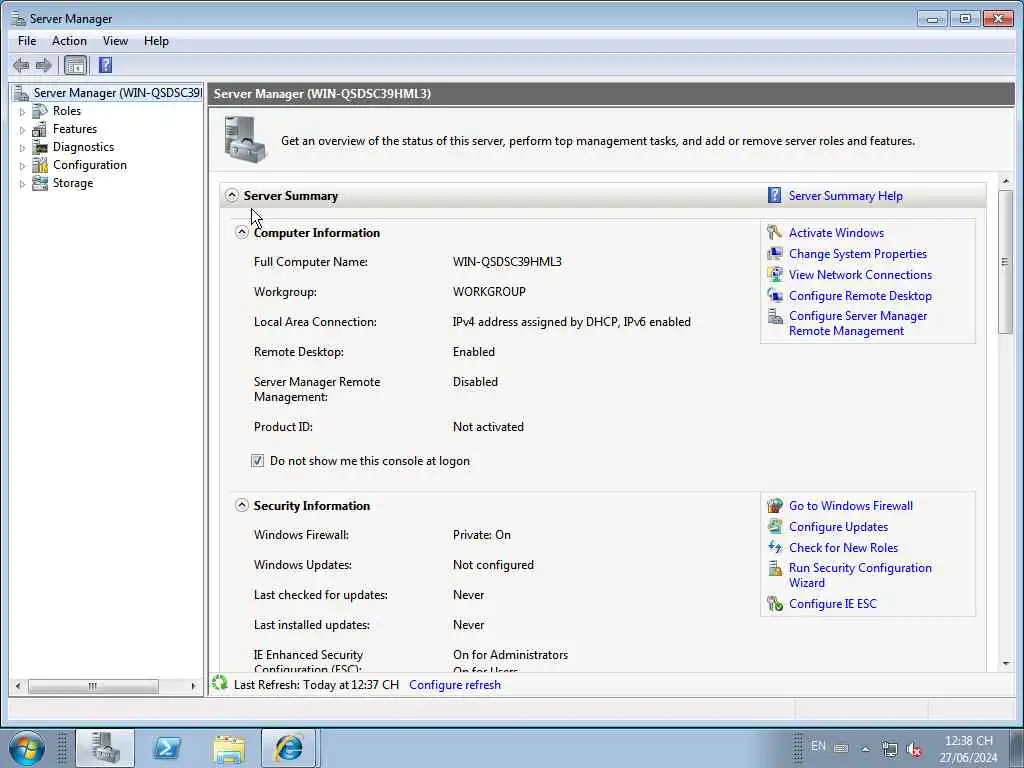The width and height of the screenshot is (1024, 768).
Task: Expand the Storage tree node
Action: [x=22, y=184]
